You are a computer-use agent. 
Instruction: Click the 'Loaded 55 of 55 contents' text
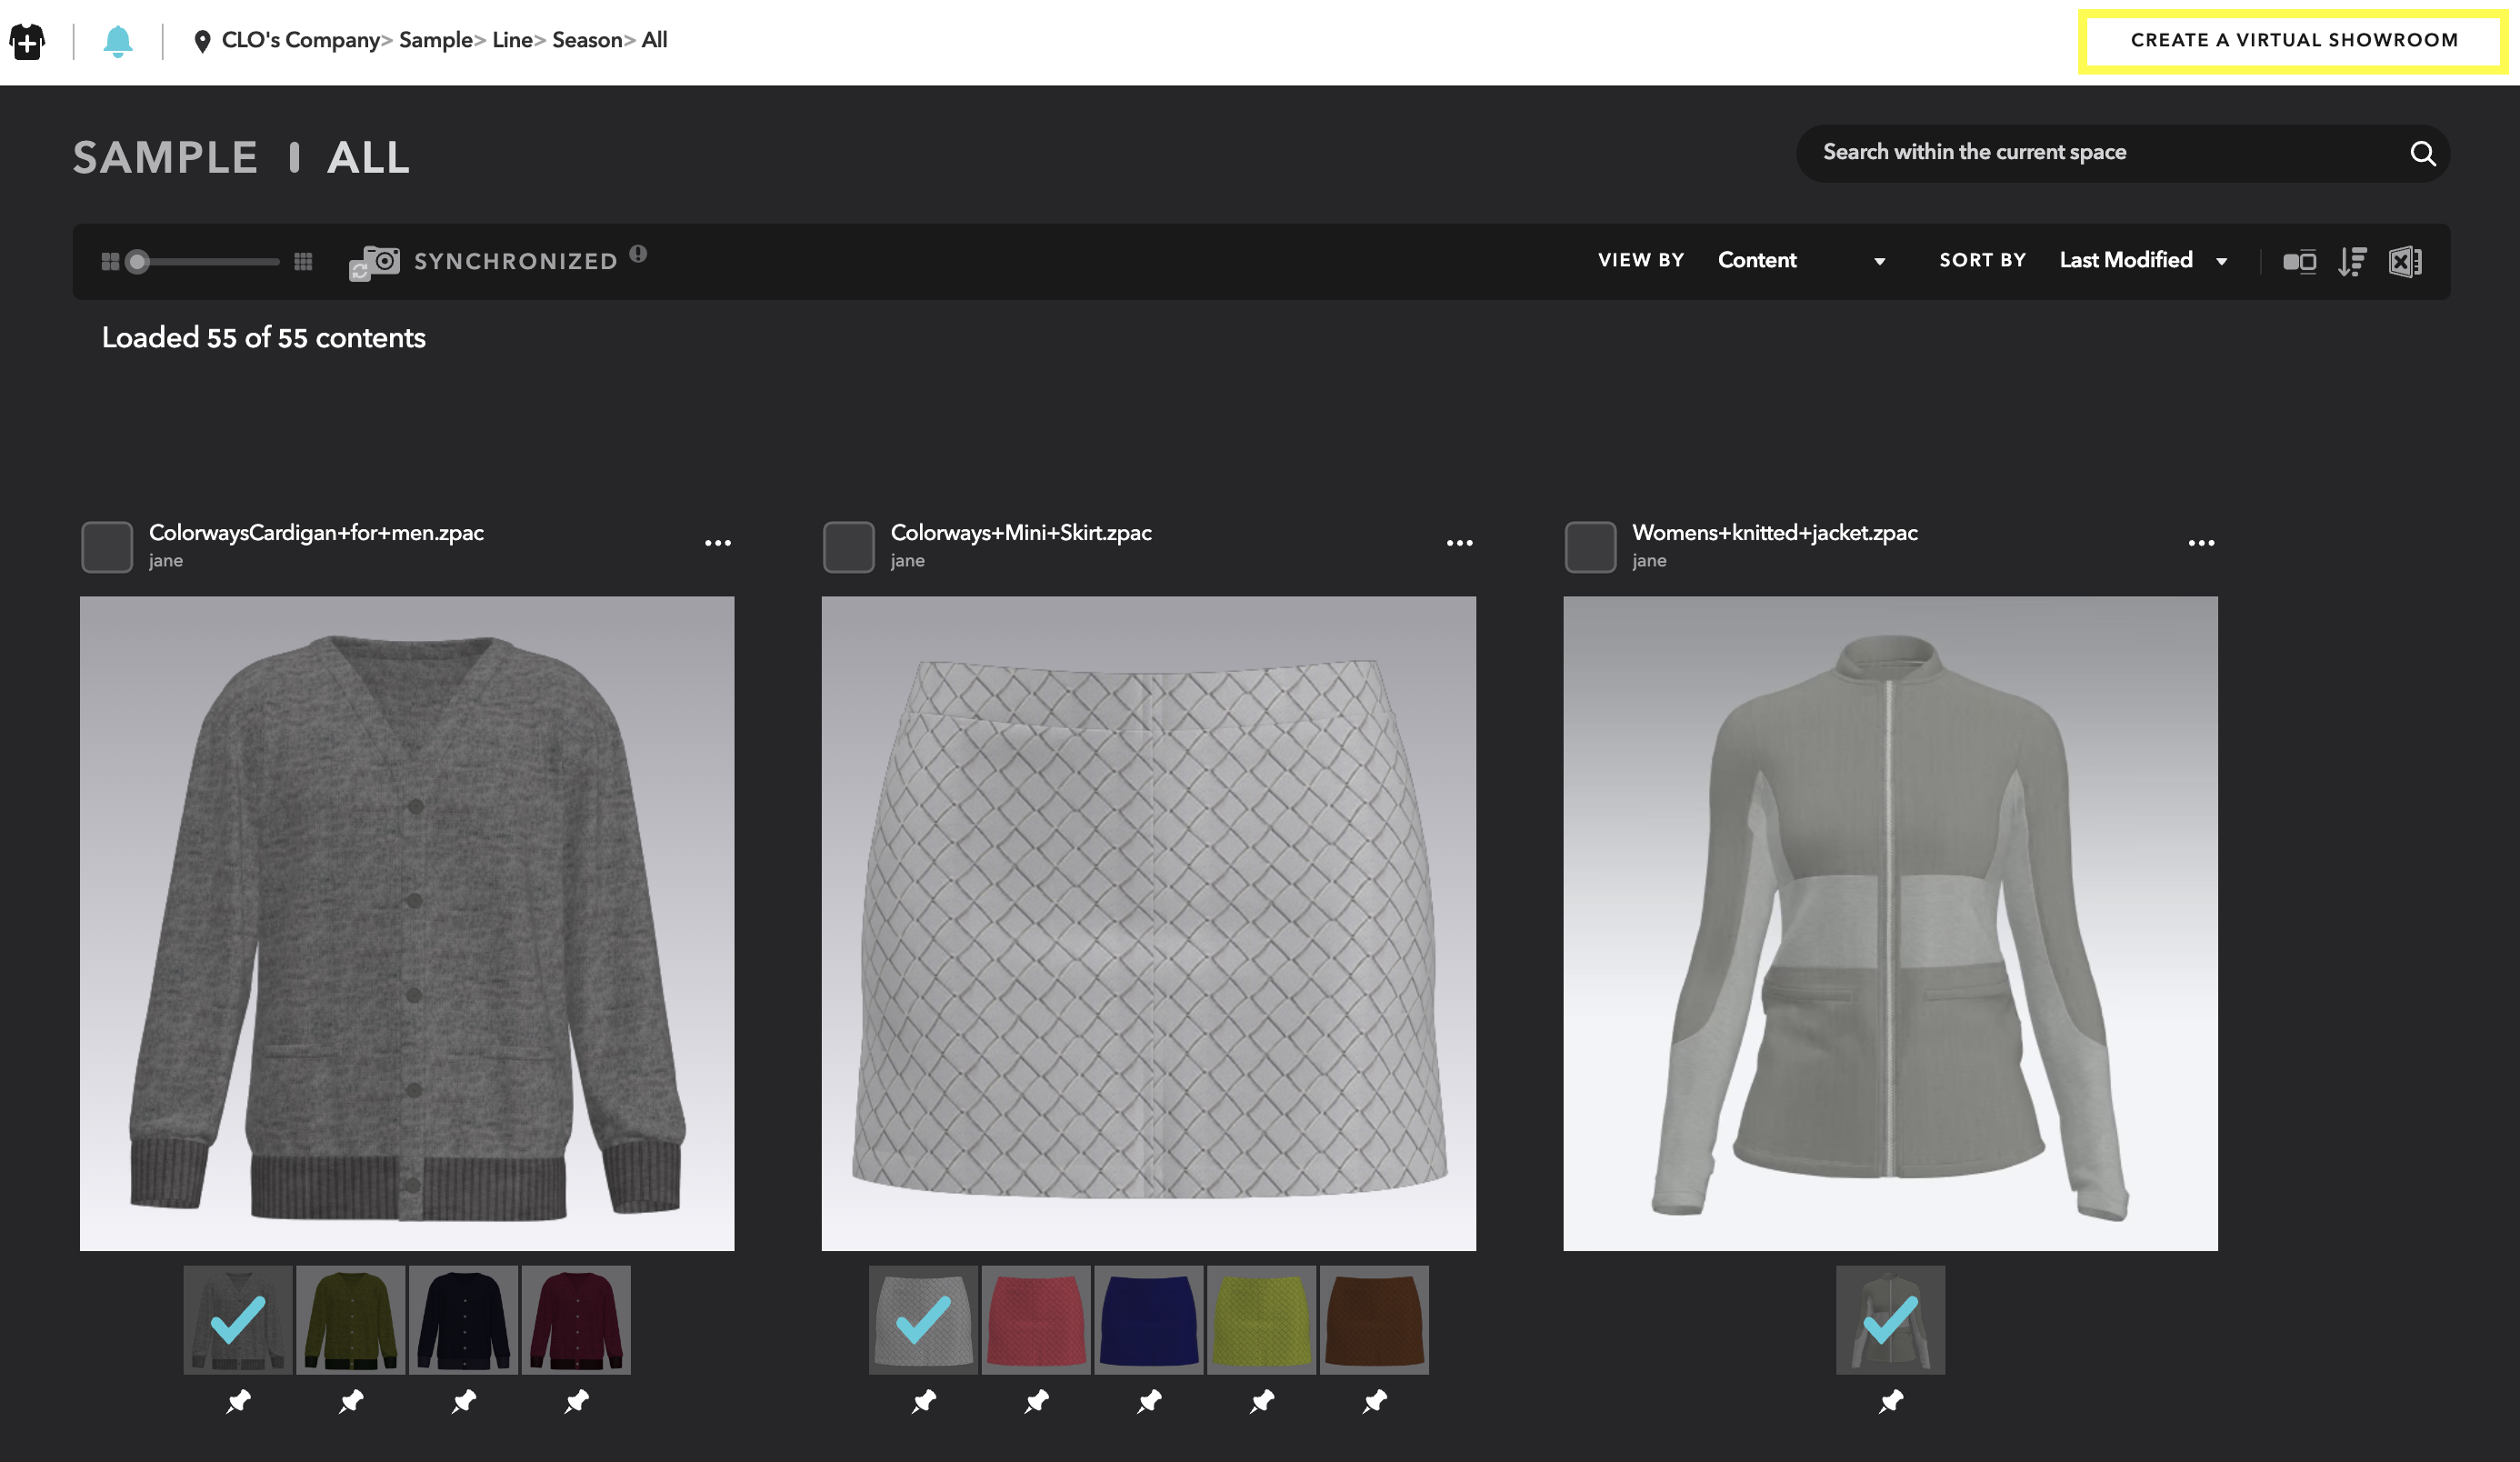pos(264,338)
